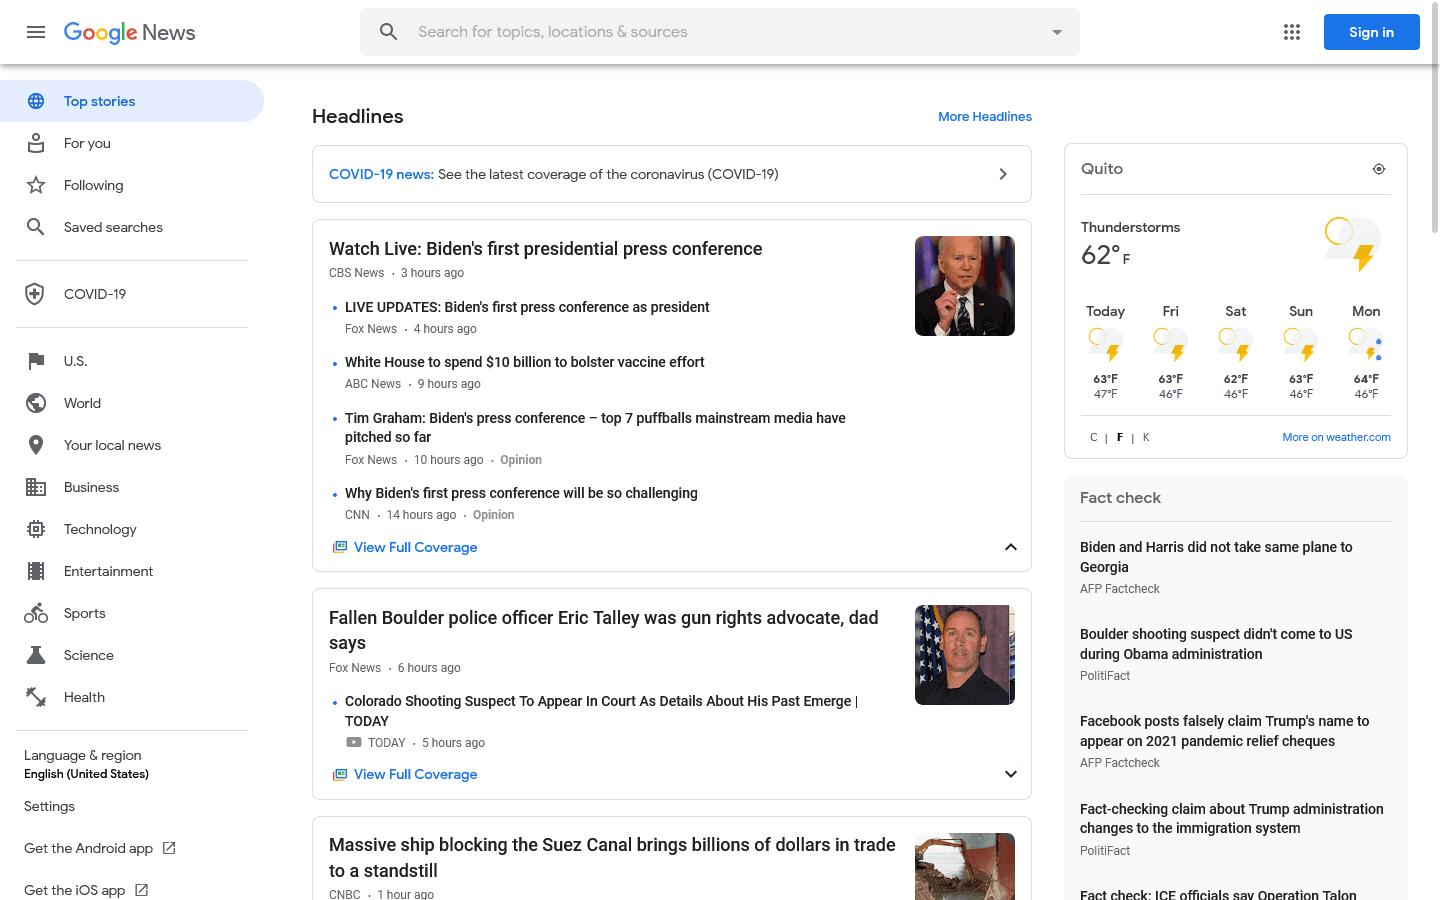The width and height of the screenshot is (1440, 900).
Task: Expand the Boulder police officer story card
Action: point(1011,774)
